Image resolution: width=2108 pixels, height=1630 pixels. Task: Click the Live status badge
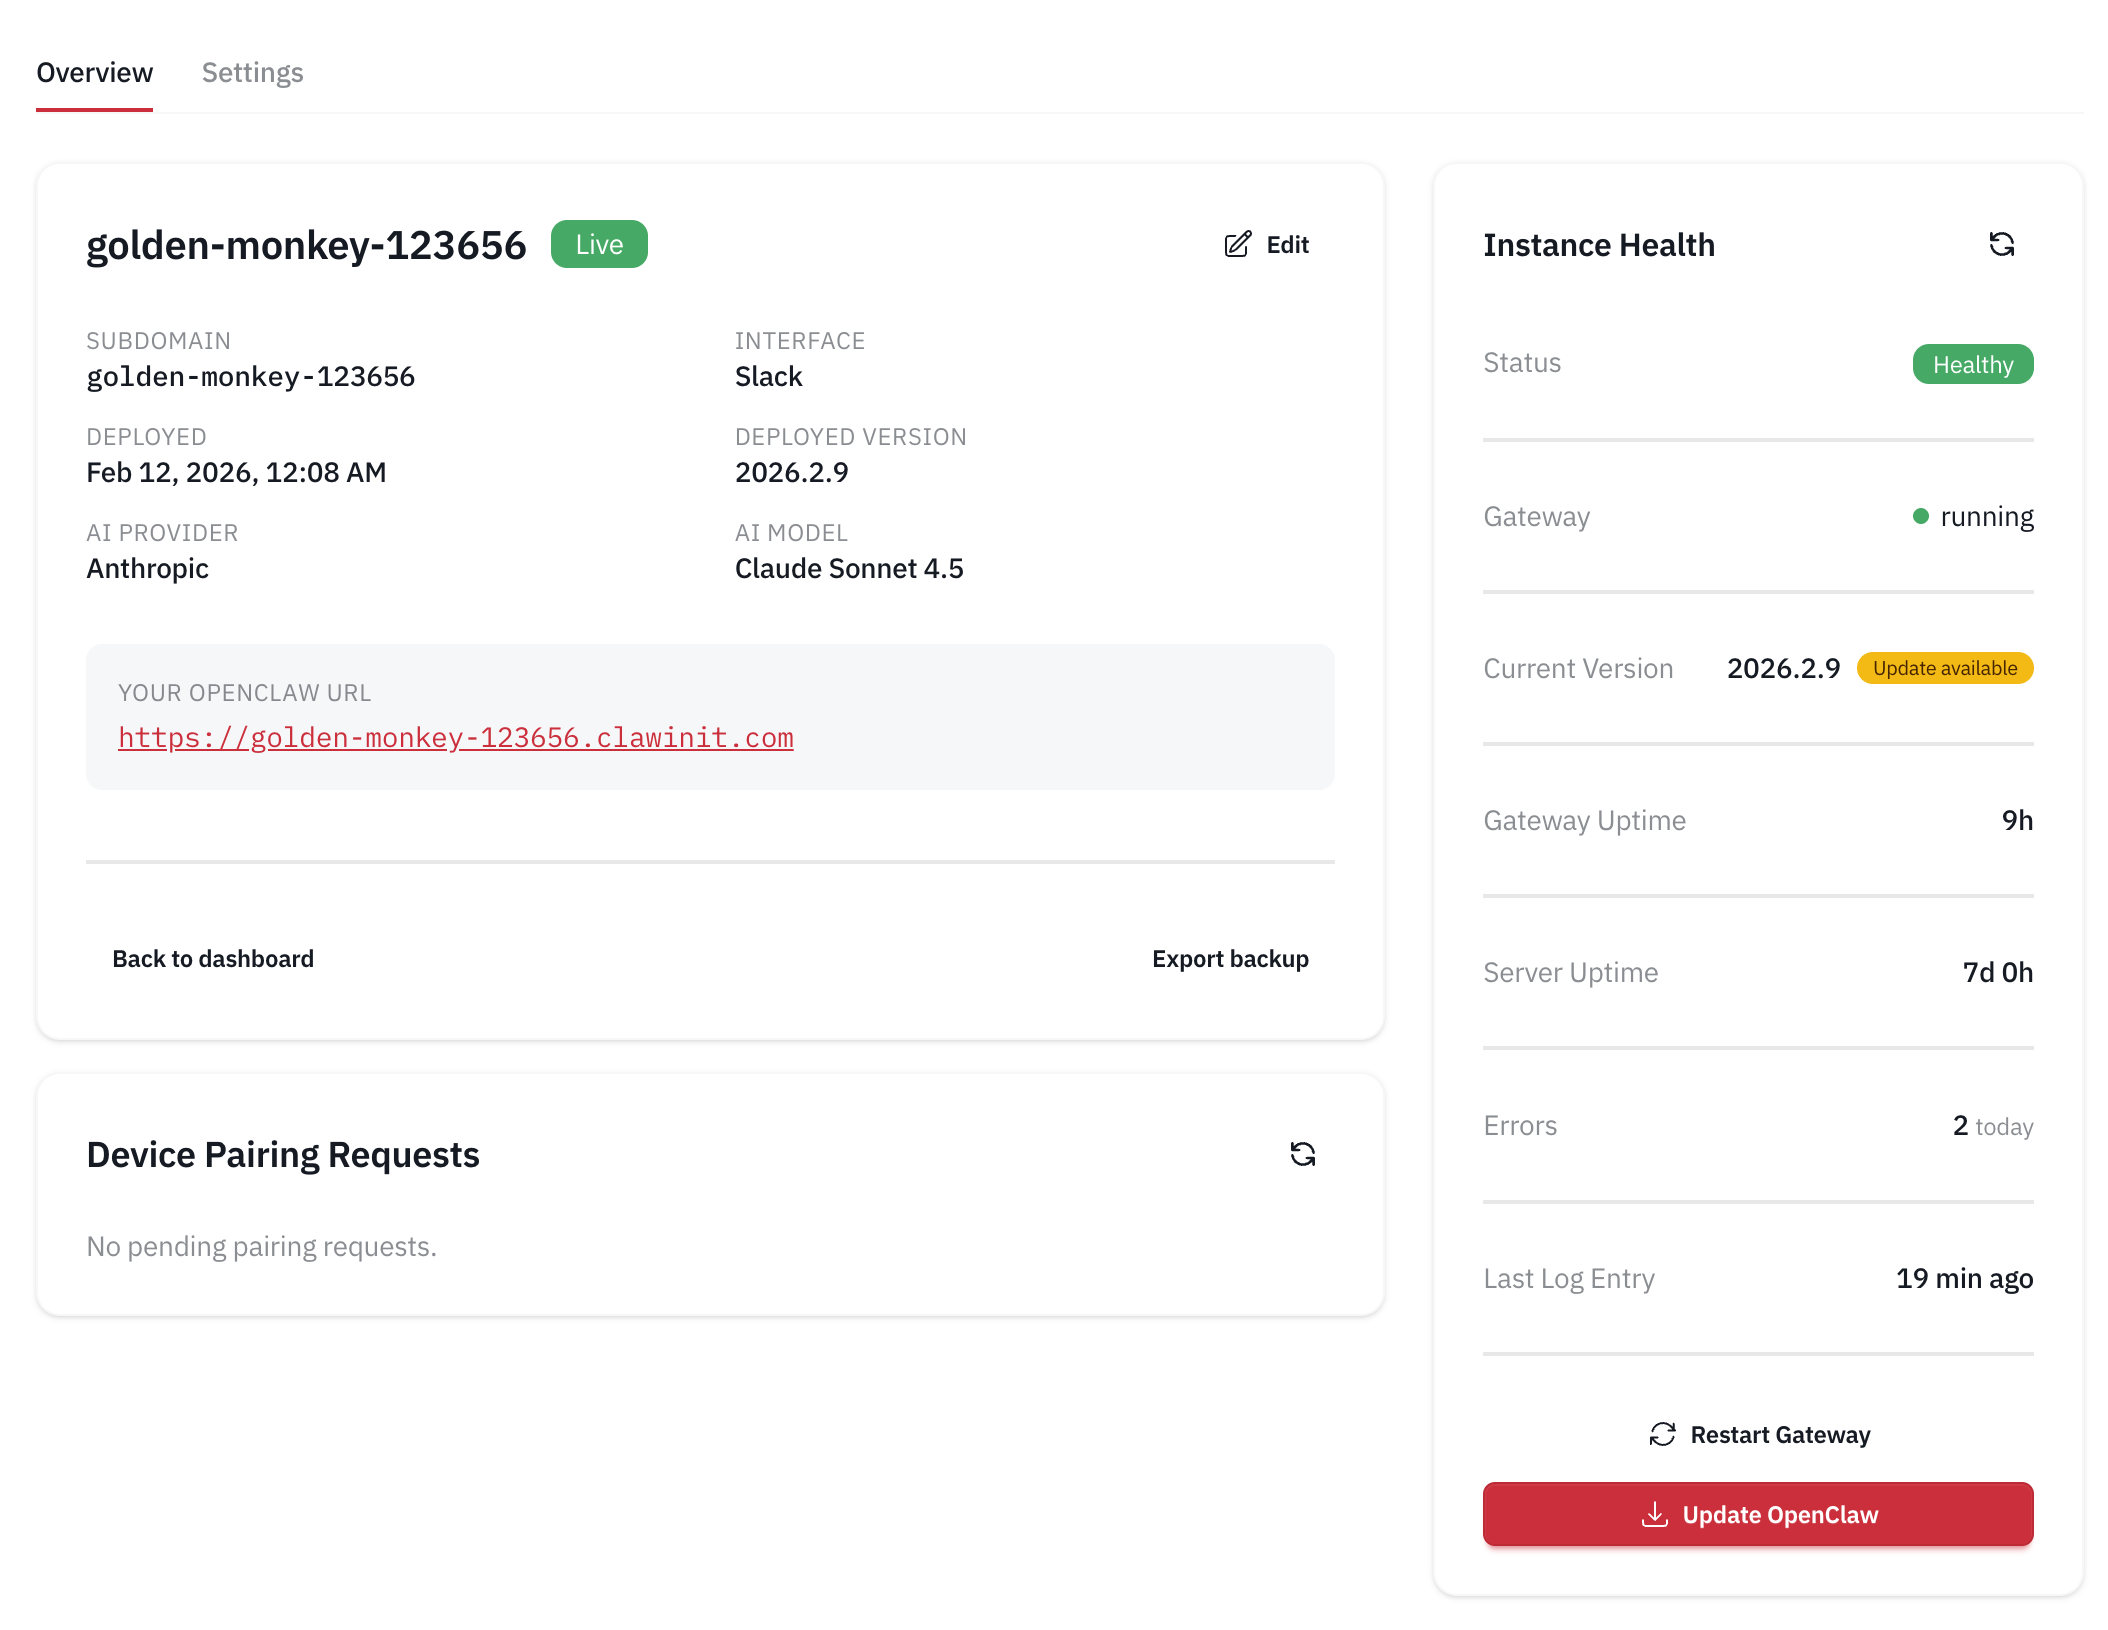point(598,243)
